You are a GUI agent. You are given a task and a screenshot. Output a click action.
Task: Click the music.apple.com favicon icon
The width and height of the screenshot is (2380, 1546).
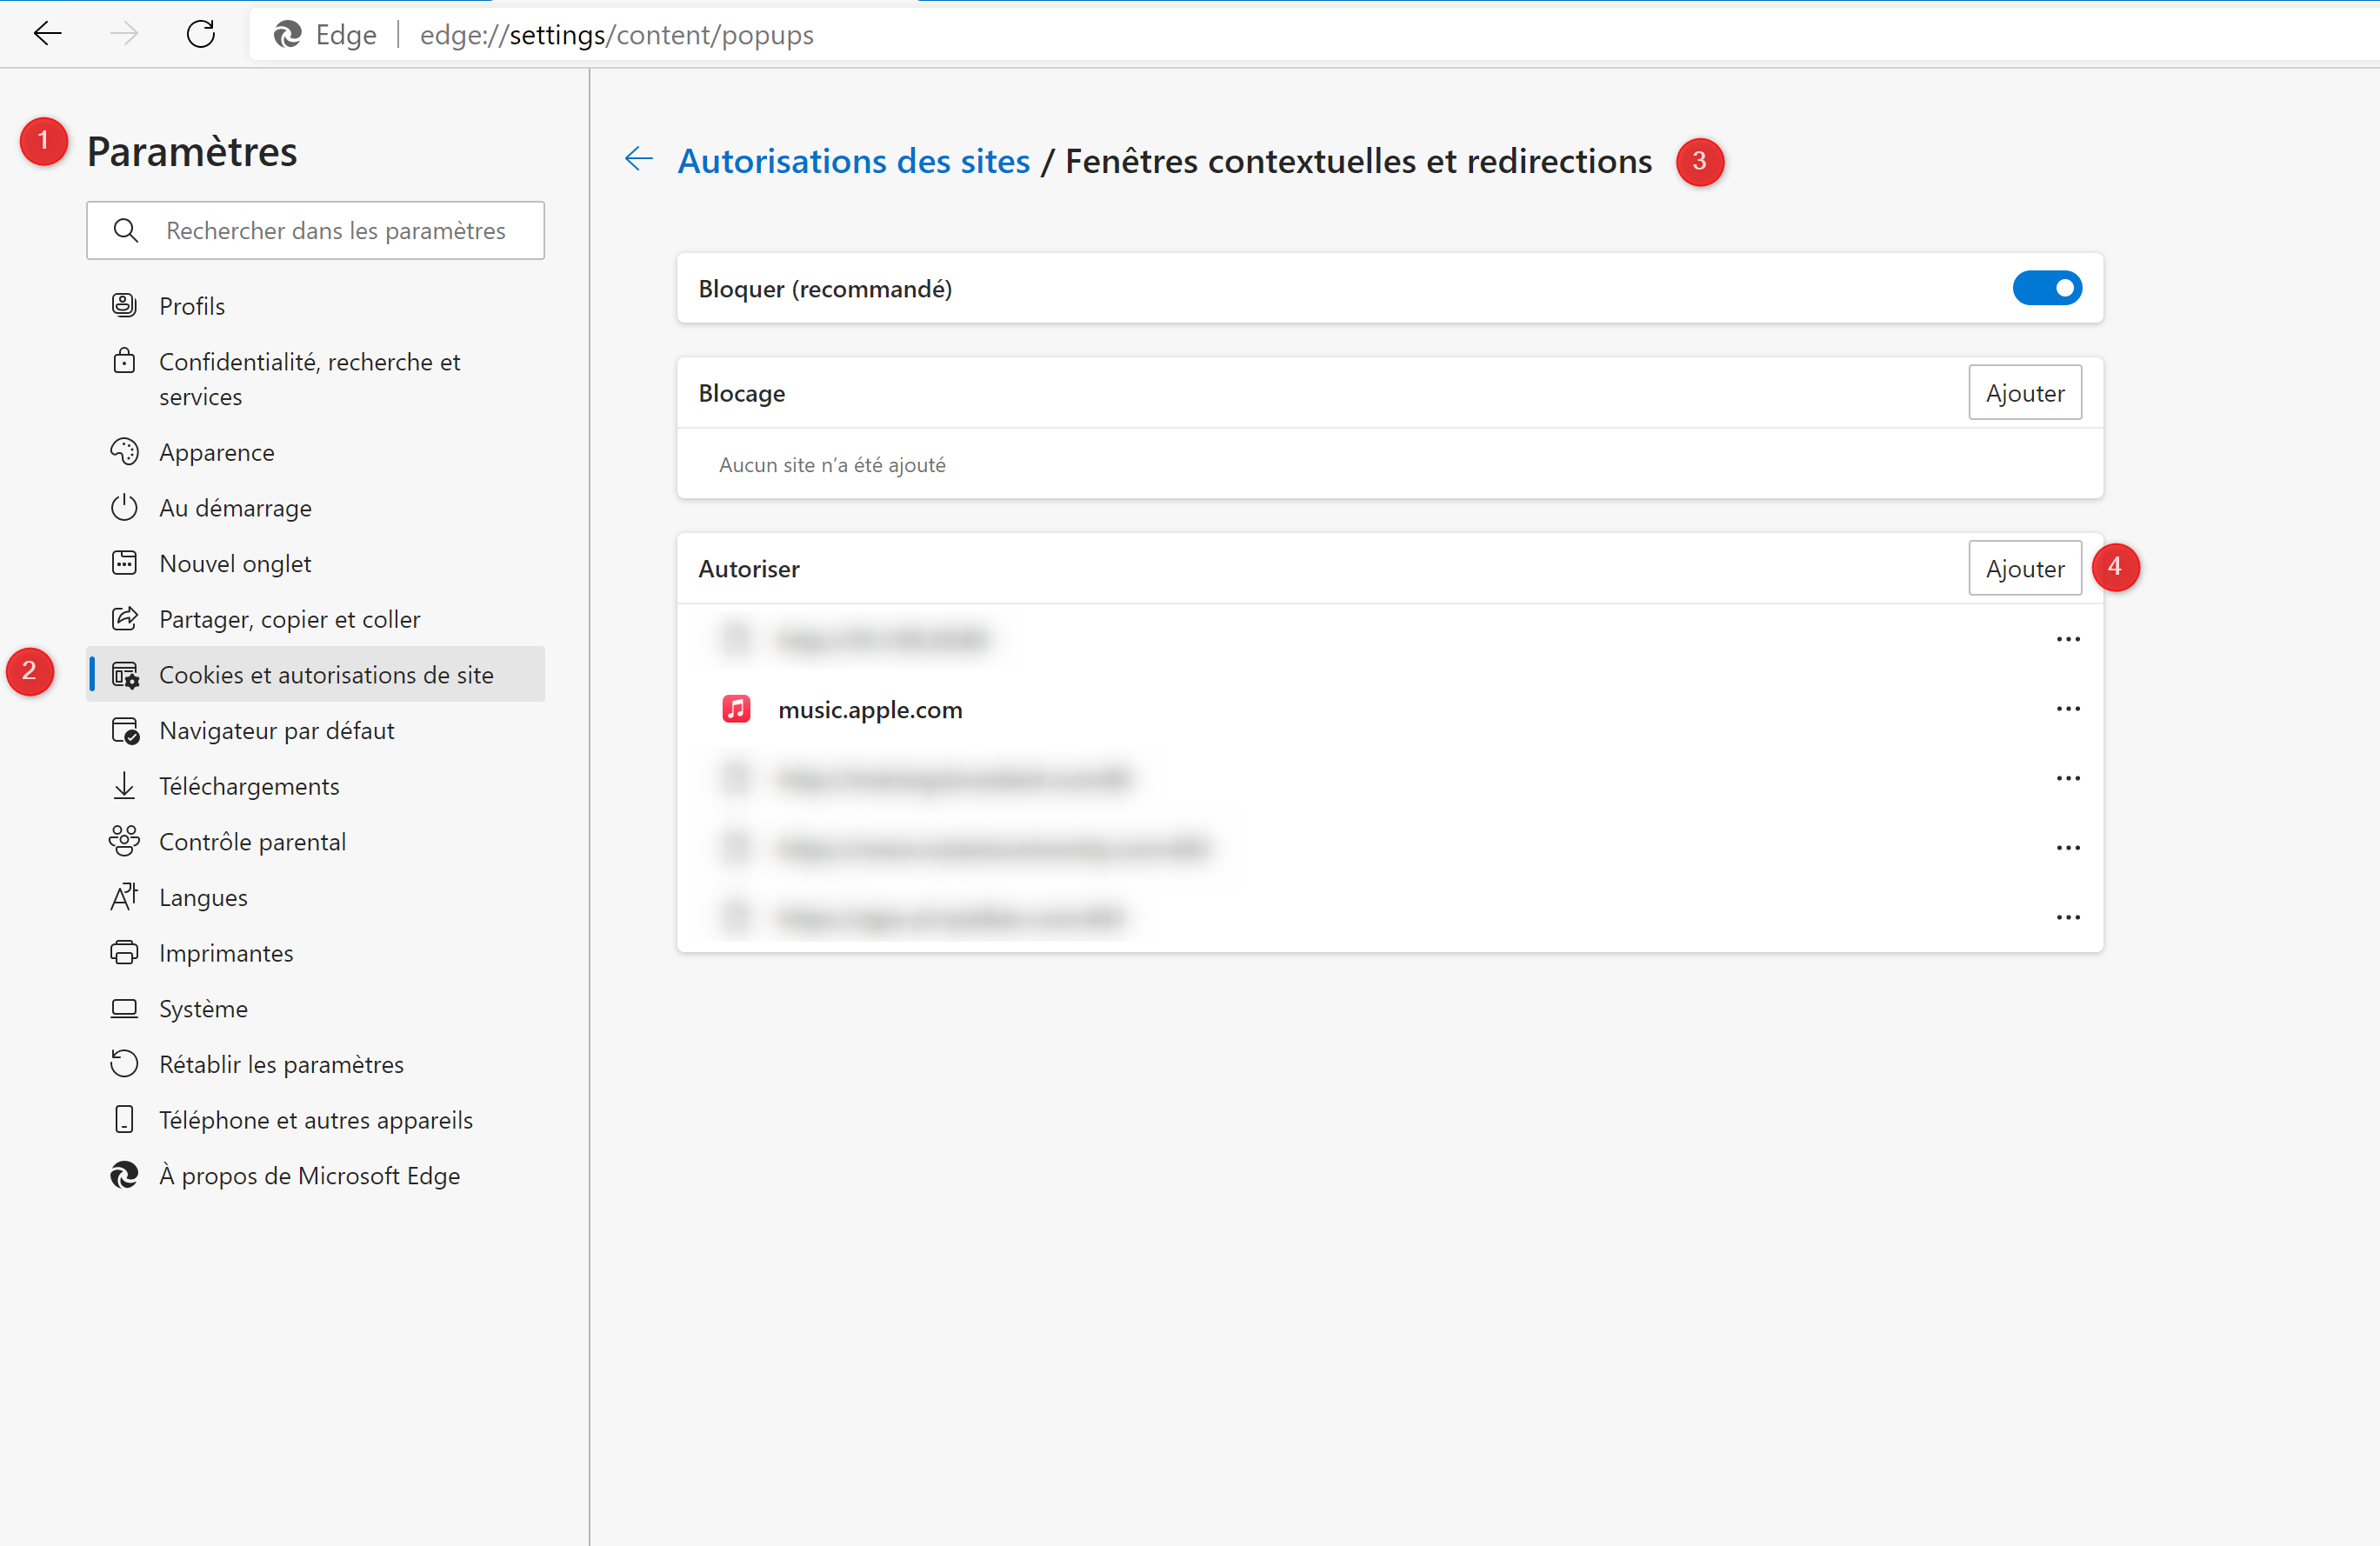[x=736, y=709]
